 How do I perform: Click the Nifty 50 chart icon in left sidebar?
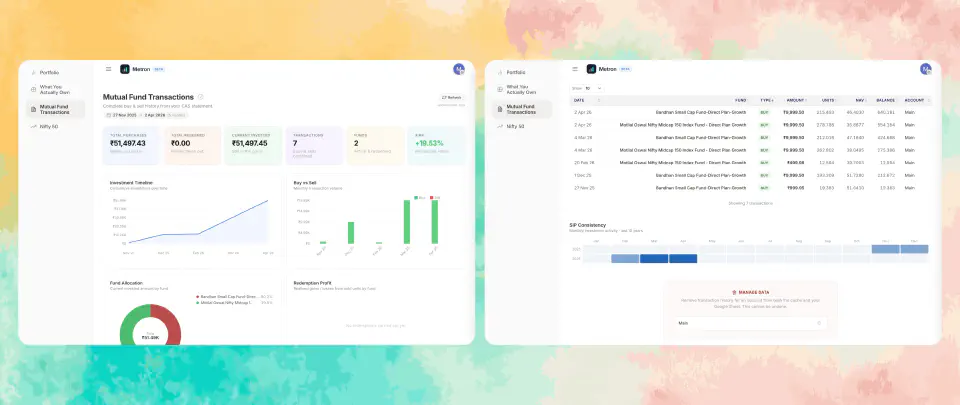coord(33,127)
